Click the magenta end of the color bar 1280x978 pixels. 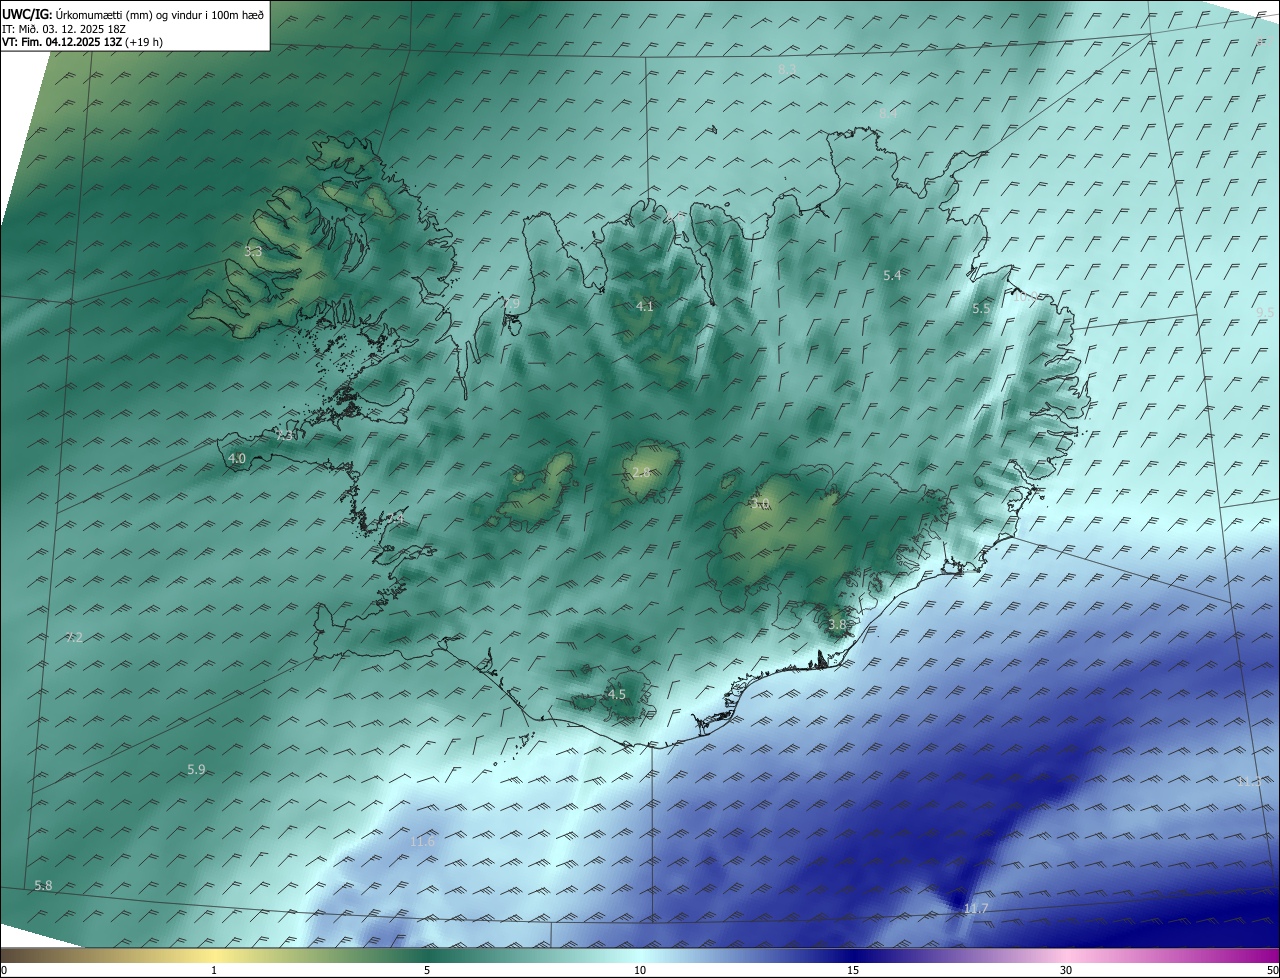point(1255,955)
